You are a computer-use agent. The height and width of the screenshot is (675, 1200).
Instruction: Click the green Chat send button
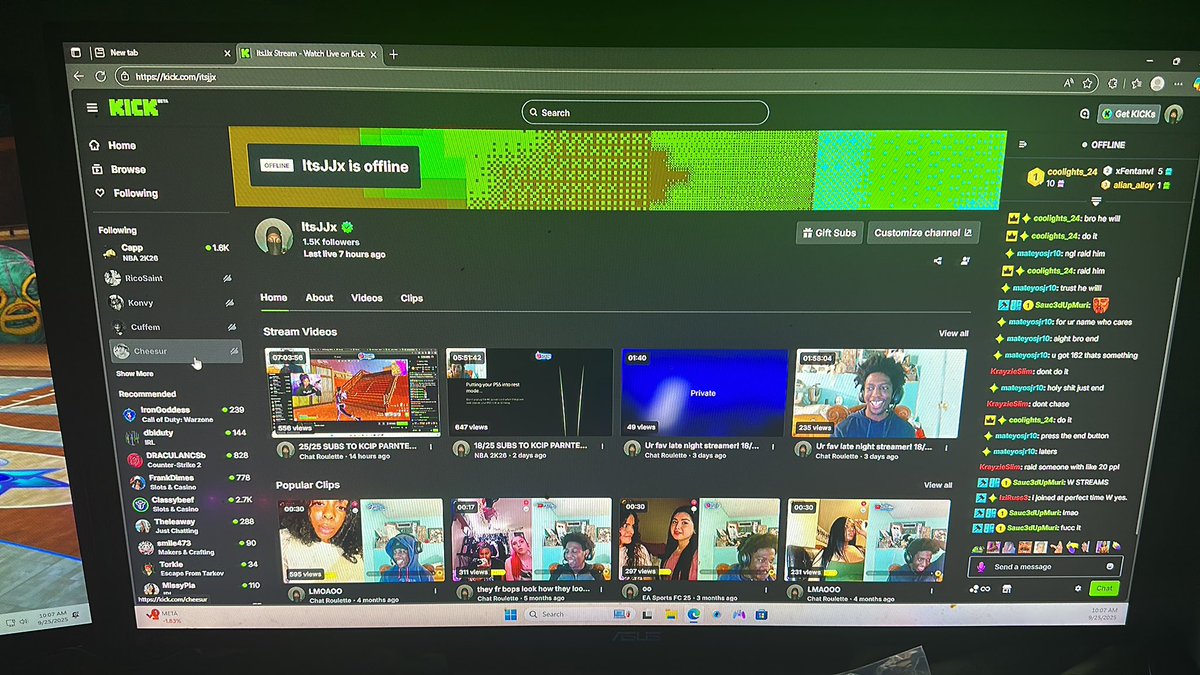click(x=1104, y=589)
